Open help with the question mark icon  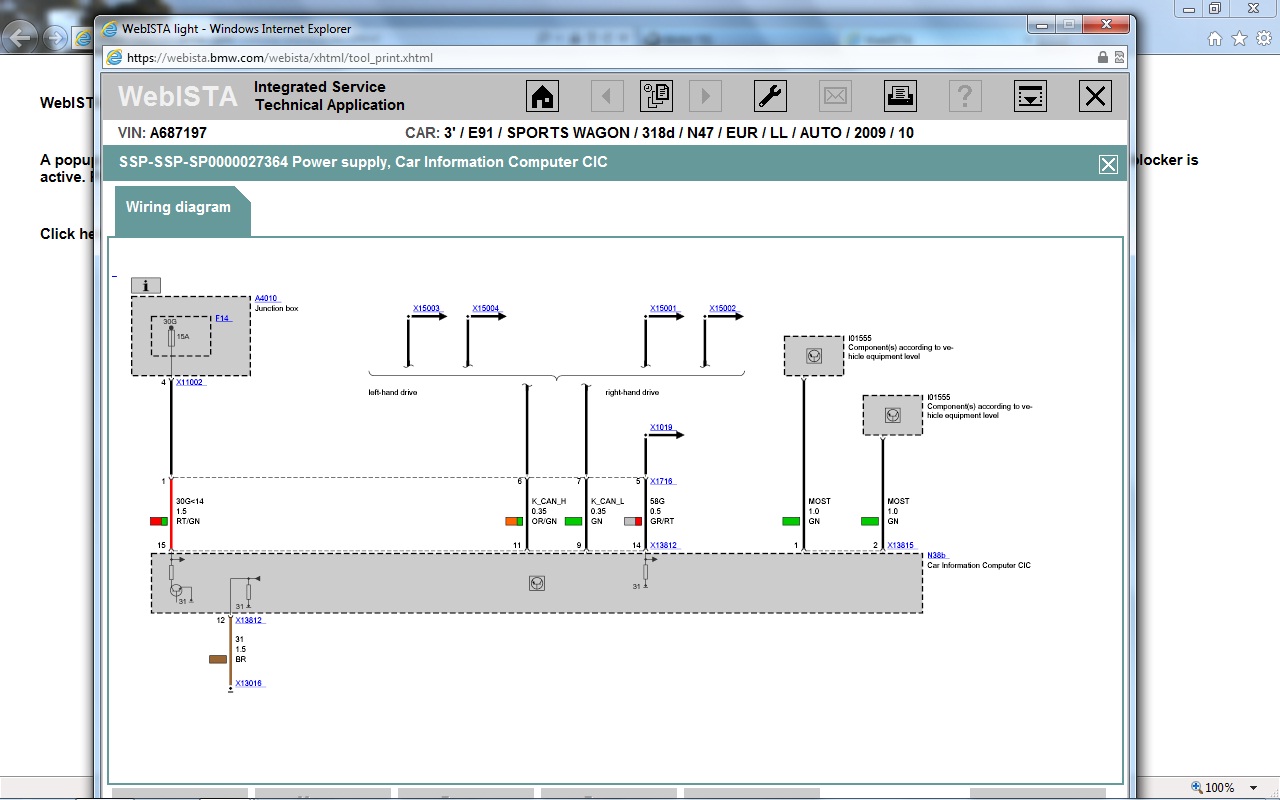coord(965,96)
